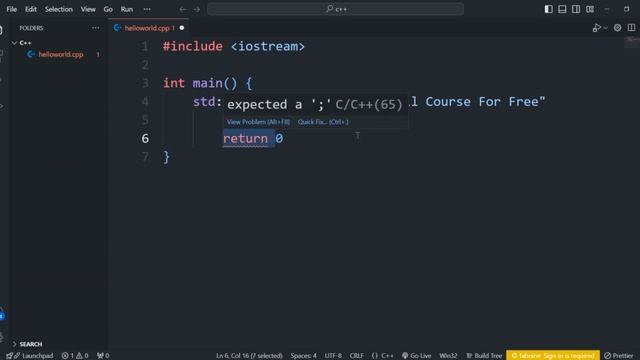Open the Customize Layout icon
The image size is (640, 360).
tap(590, 9)
